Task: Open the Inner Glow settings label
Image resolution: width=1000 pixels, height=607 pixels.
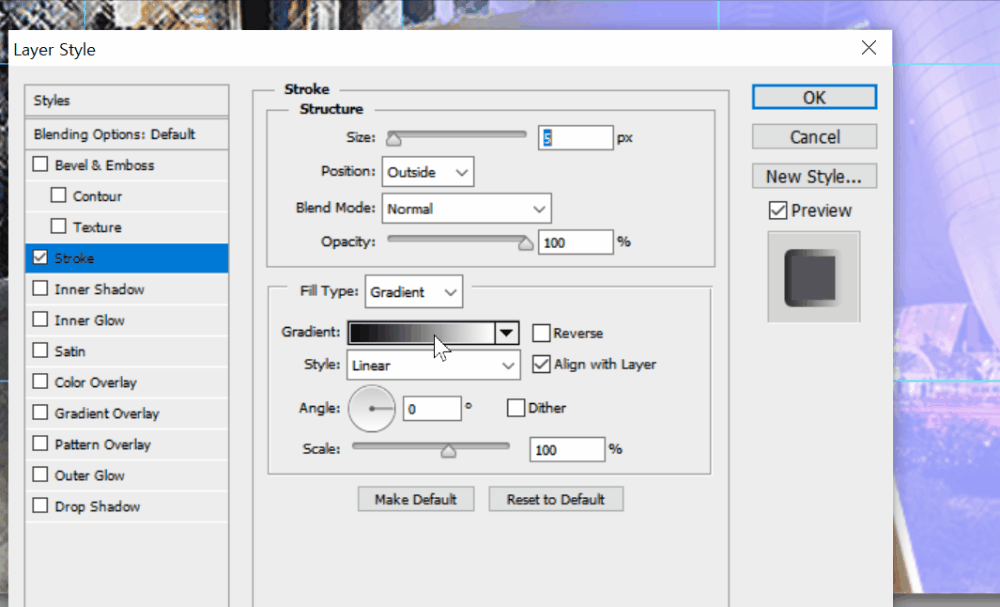Action: pos(90,320)
